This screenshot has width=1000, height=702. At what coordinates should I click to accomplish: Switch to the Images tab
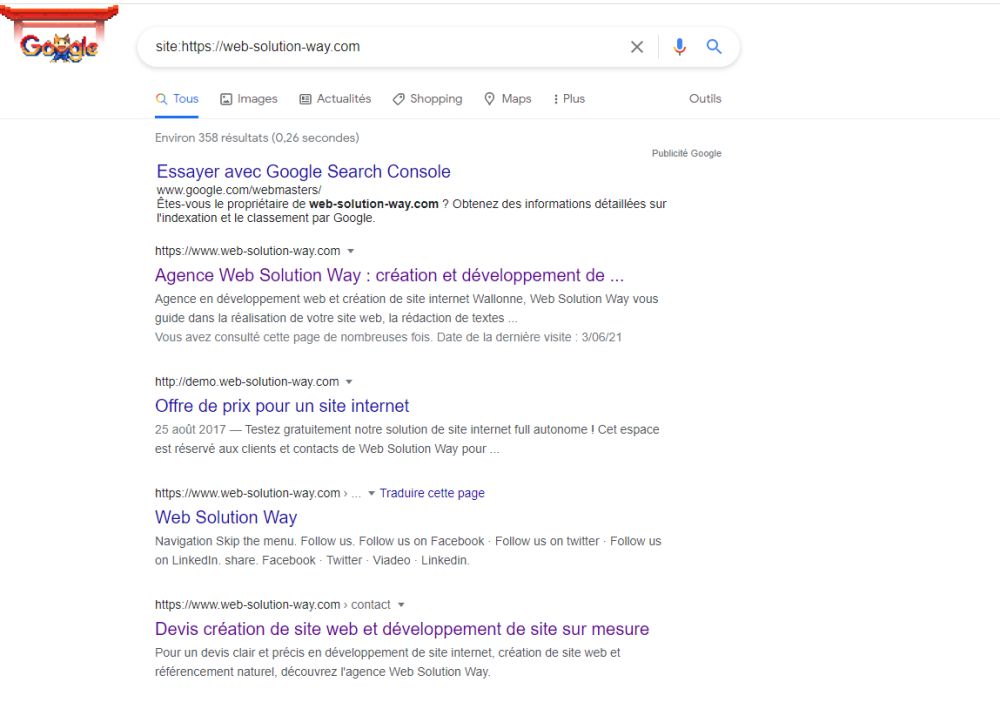coord(249,99)
